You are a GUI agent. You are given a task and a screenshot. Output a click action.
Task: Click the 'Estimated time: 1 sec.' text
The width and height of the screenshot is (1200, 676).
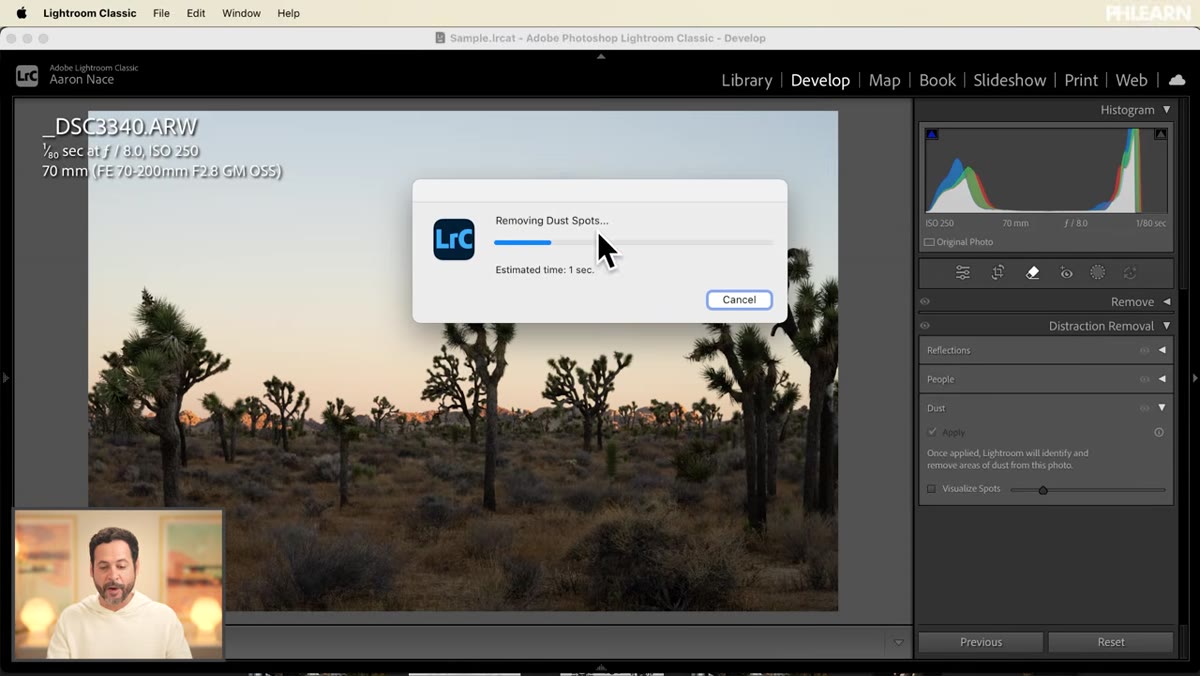545,270
